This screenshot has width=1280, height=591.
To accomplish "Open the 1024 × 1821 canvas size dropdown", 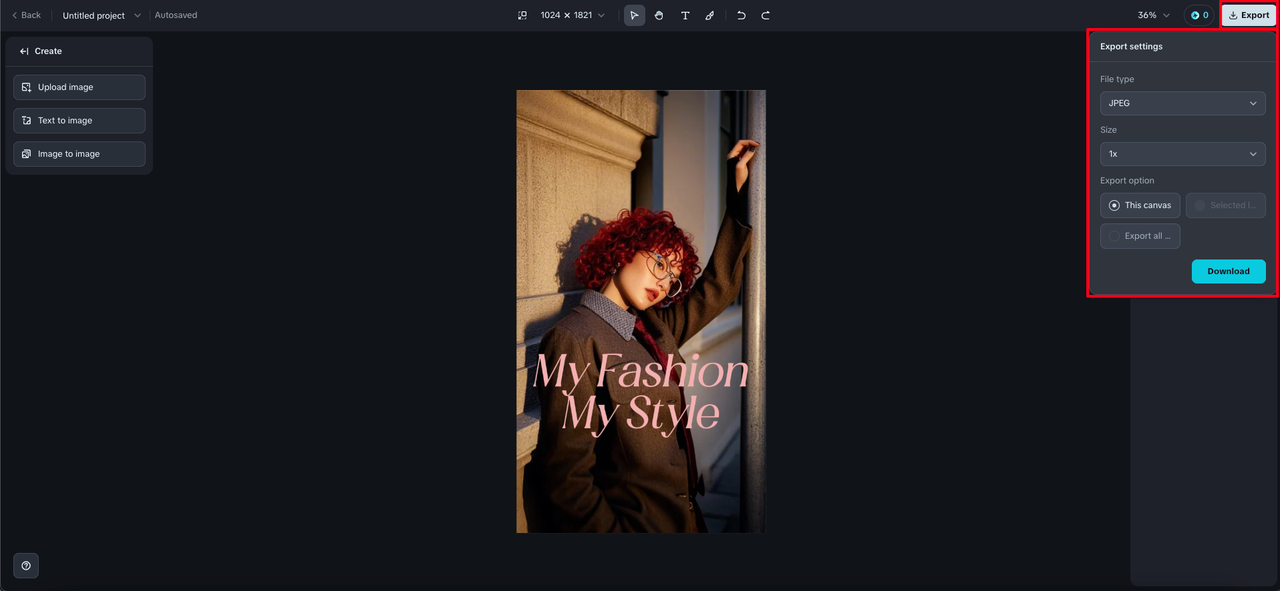I will click(573, 15).
